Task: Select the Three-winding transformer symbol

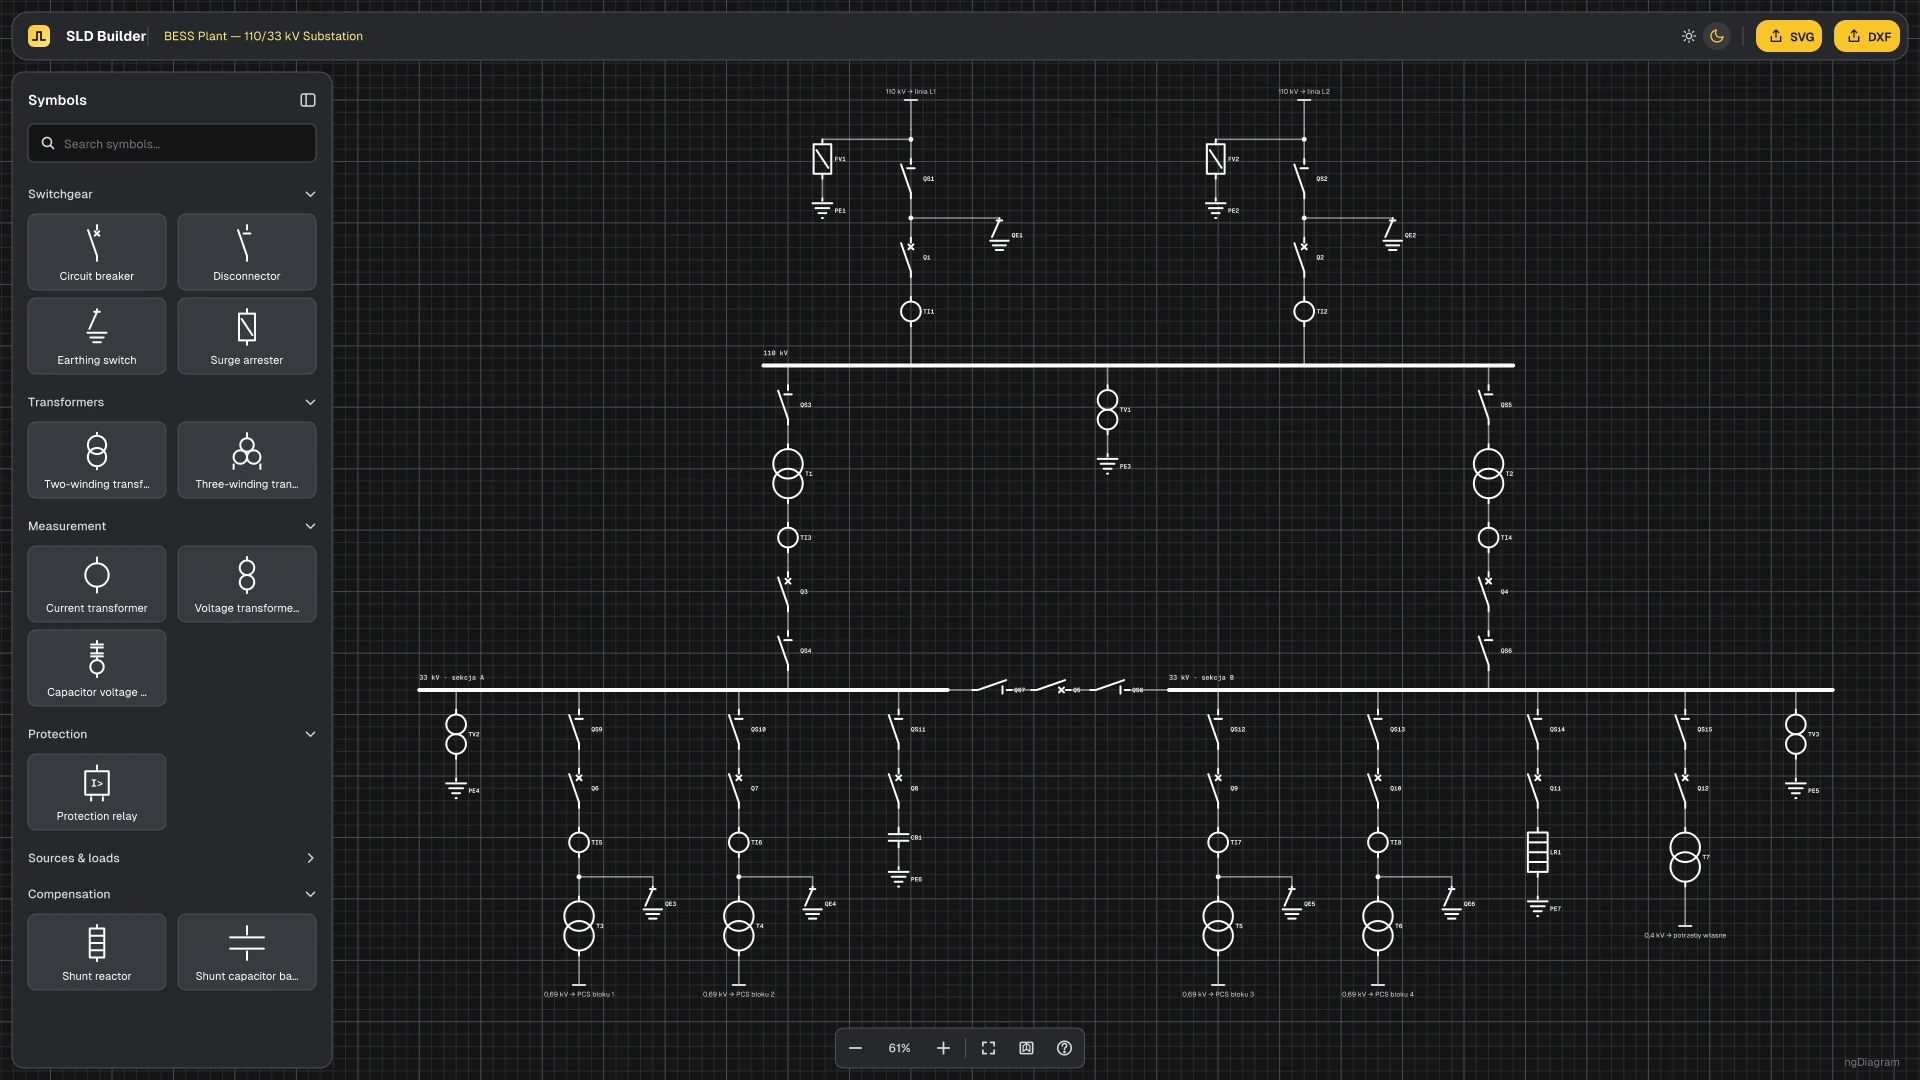Action: [247, 460]
